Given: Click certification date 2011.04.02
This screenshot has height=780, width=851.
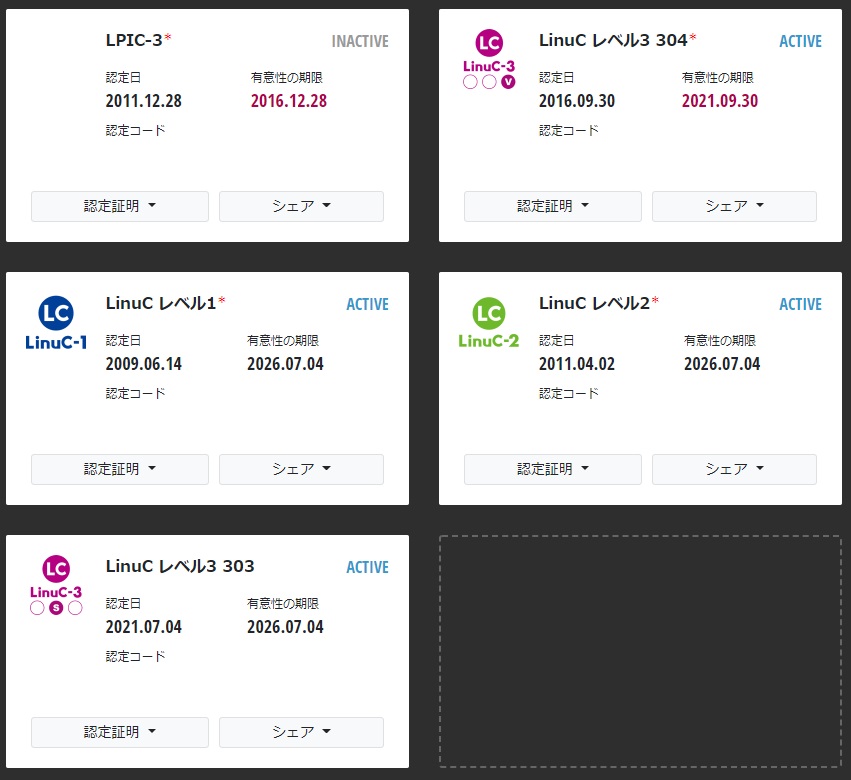Looking at the screenshot, I should pyautogui.click(x=577, y=364).
